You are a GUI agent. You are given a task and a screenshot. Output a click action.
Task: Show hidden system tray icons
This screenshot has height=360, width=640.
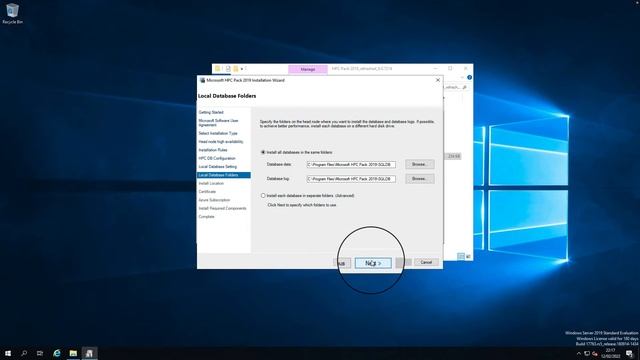pos(578,353)
